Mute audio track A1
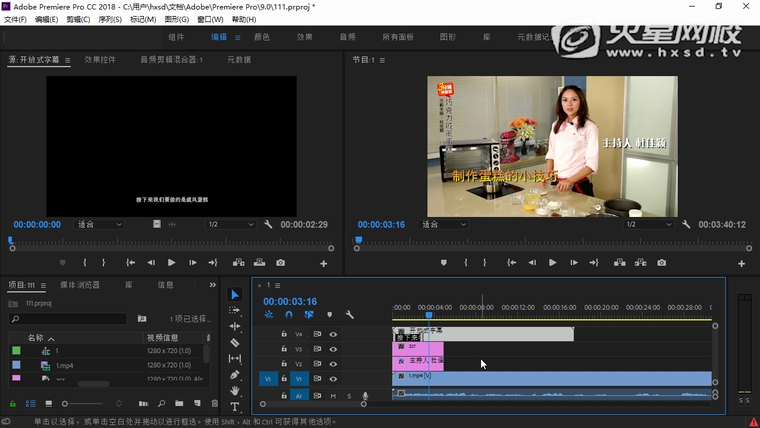This screenshot has height=428, width=760. tap(333, 396)
